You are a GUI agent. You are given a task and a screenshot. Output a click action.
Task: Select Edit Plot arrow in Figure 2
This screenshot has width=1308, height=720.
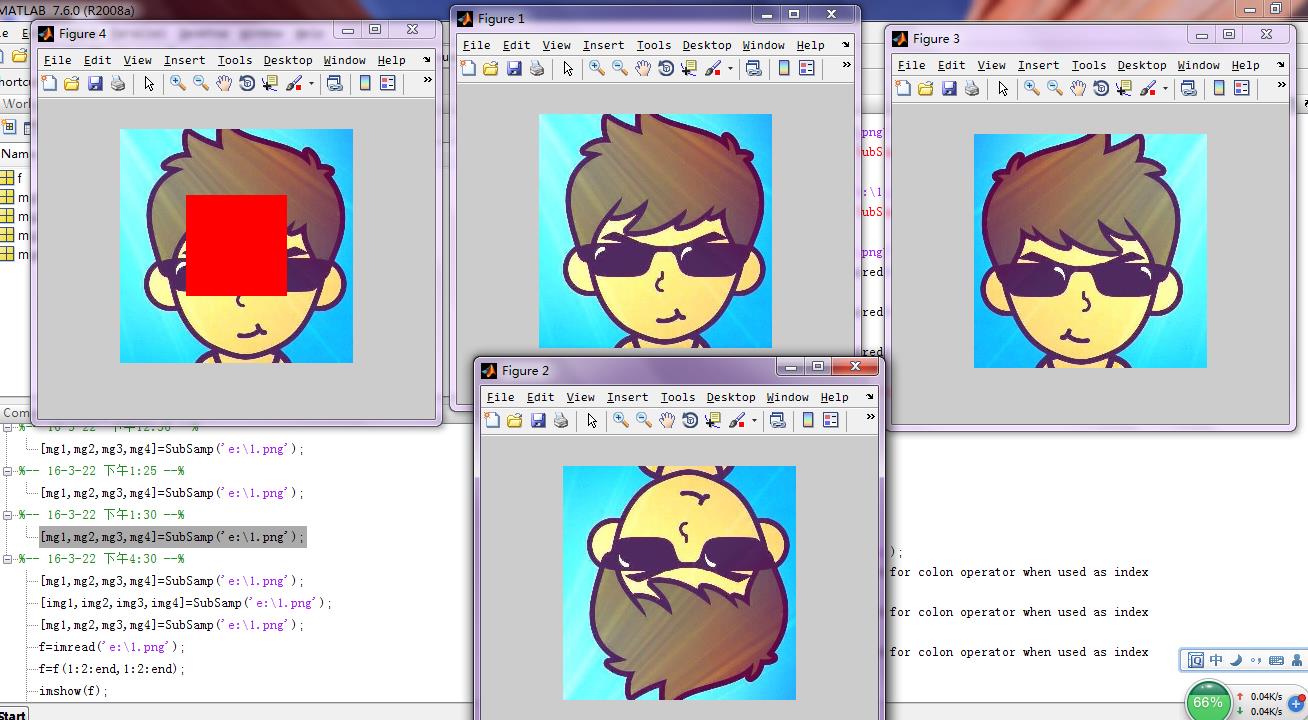point(592,420)
